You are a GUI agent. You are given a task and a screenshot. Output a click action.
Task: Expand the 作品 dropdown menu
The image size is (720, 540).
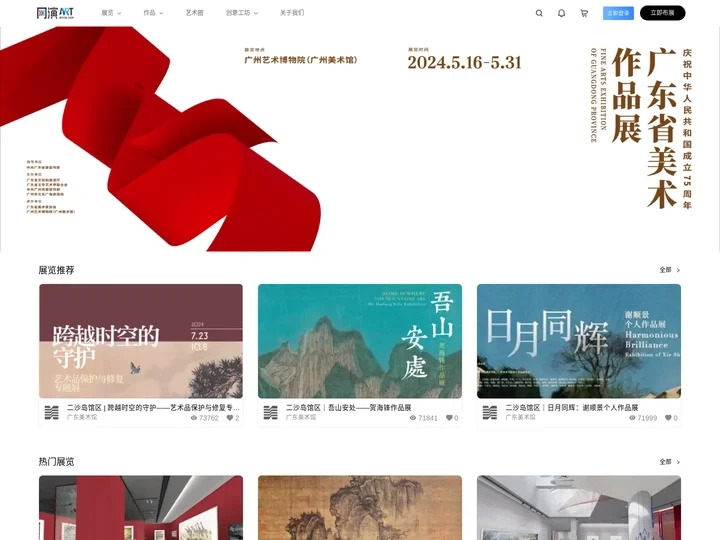(x=153, y=13)
